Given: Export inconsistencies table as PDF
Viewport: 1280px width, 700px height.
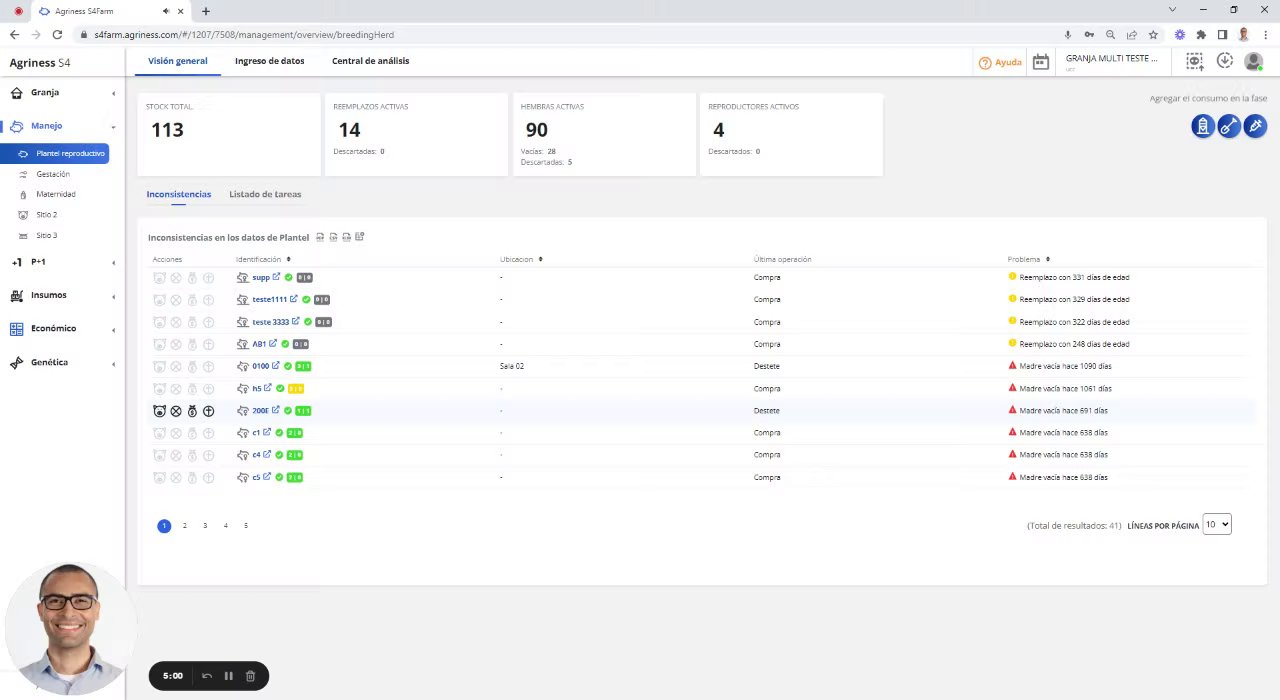Looking at the screenshot, I should [320, 237].
